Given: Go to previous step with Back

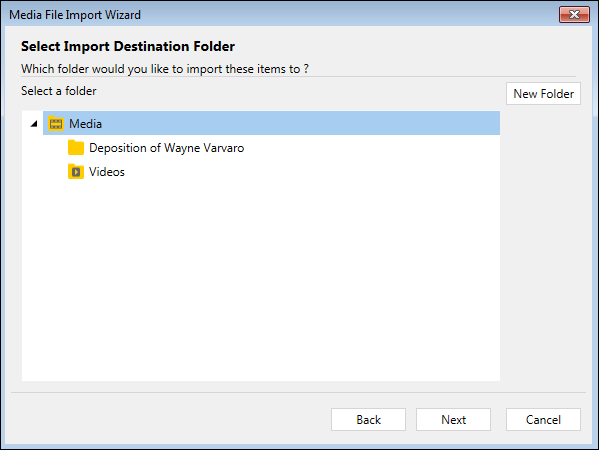Looking at the screenshot, I should (x=368, y=419).
